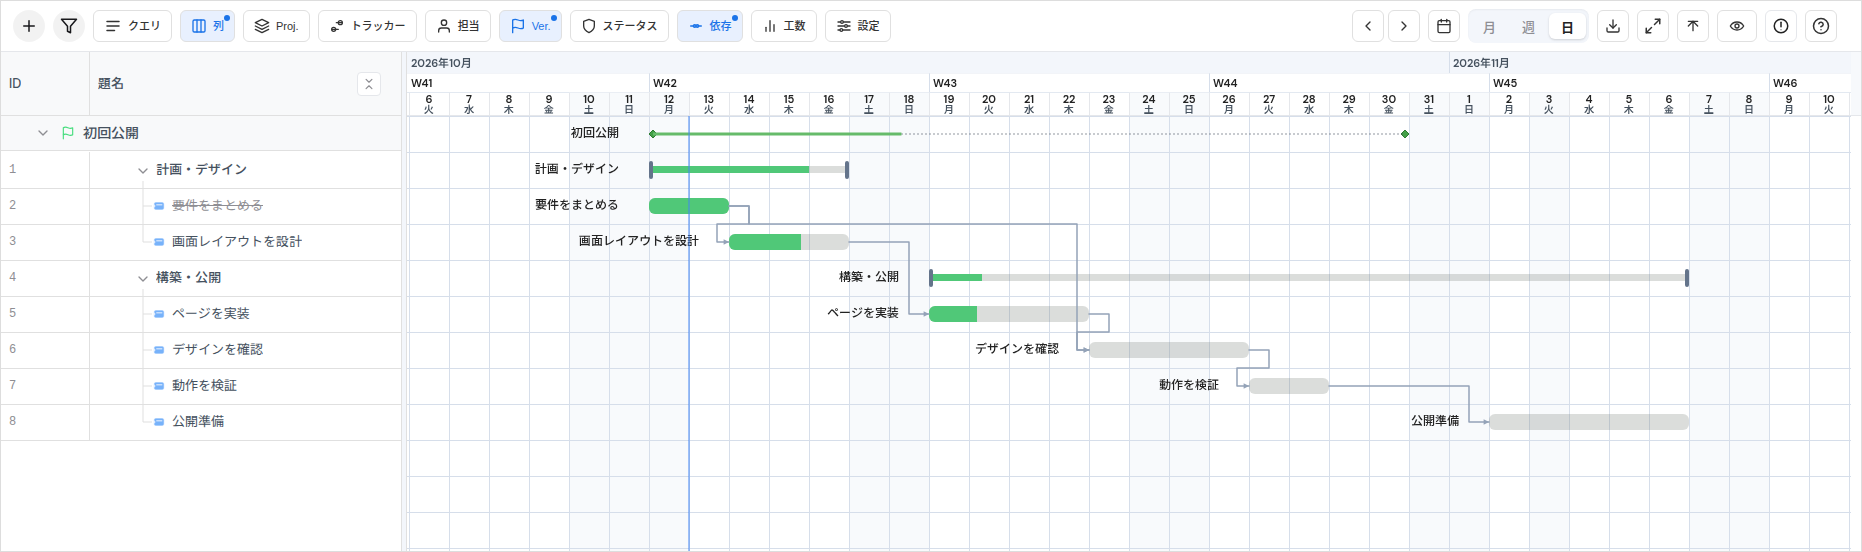Click the 要件をまとめる gantt bar
Screen dimensions: 1862x552
(x=689, y=206)
